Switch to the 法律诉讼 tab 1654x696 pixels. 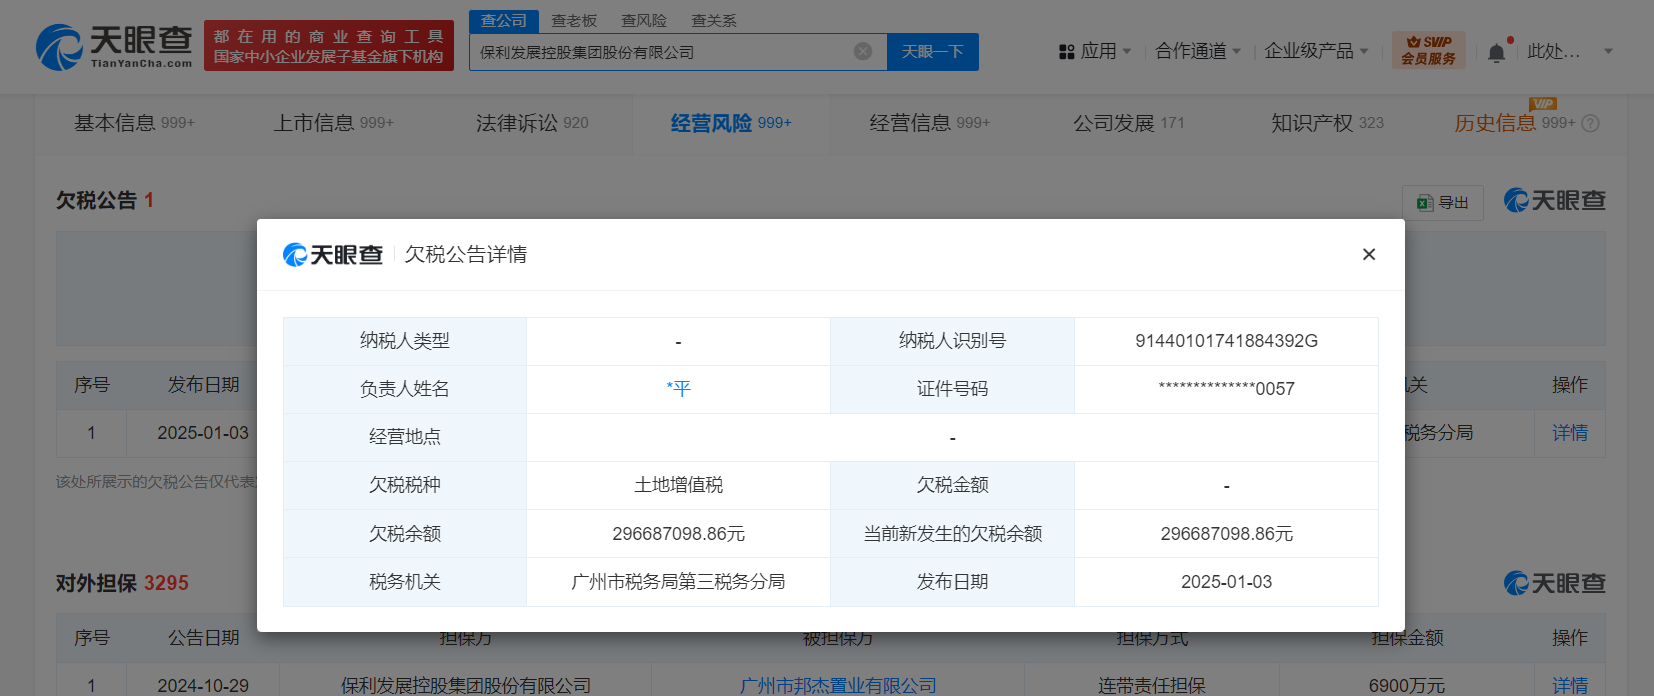(532, 123)
